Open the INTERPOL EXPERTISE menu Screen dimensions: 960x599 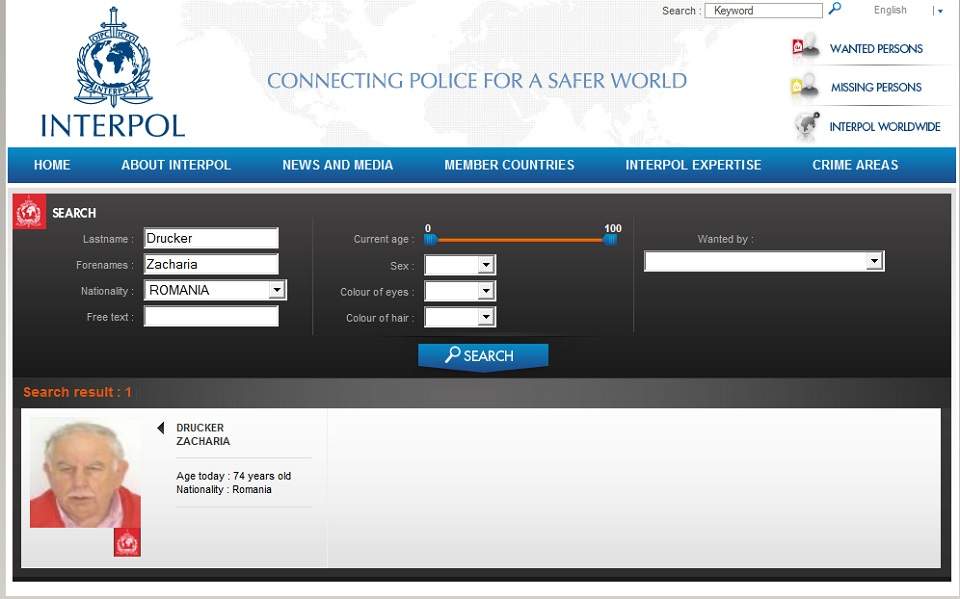[x=693, y=165]
